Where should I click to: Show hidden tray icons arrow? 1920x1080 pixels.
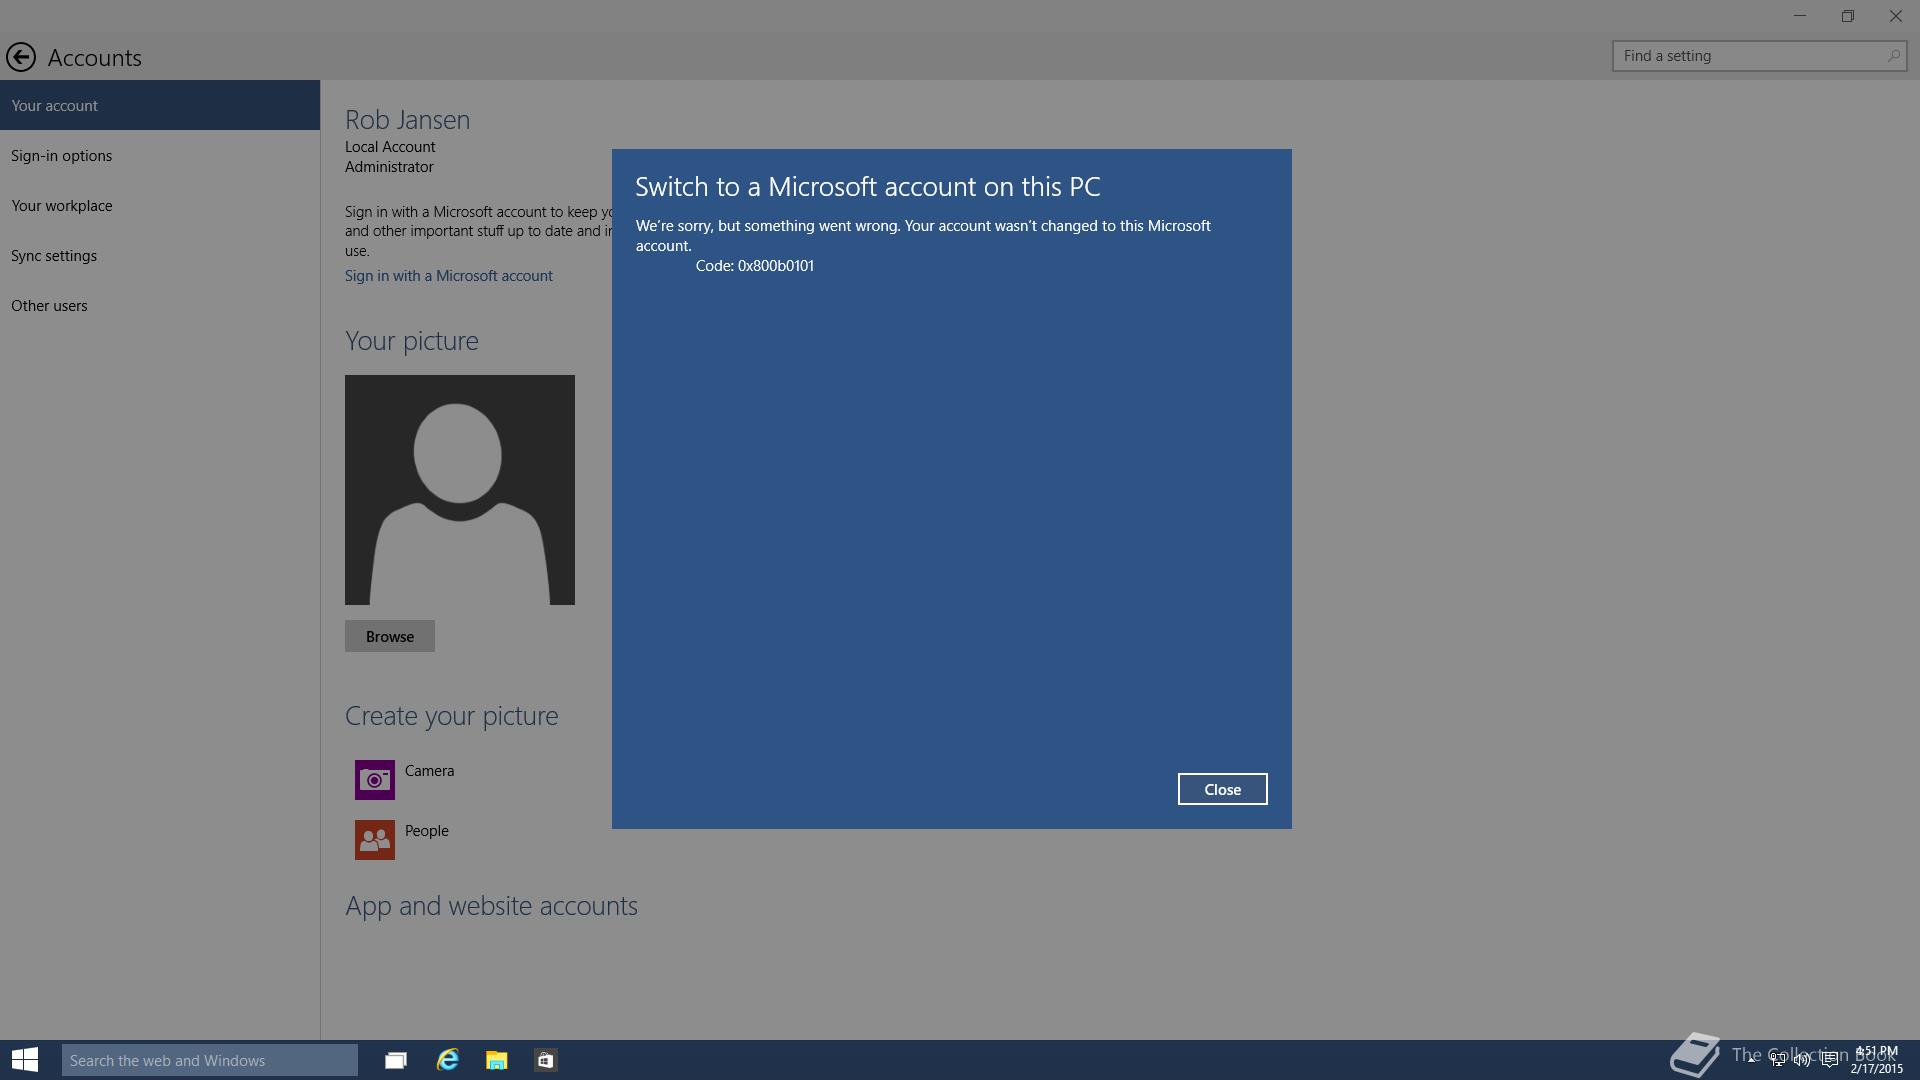point(1752,1058)
